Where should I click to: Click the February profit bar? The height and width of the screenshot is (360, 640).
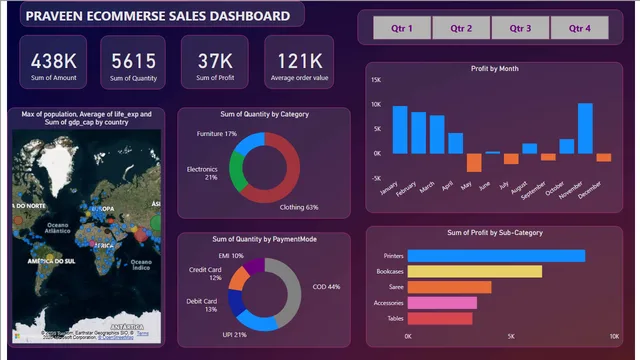(x=418, y=133)
